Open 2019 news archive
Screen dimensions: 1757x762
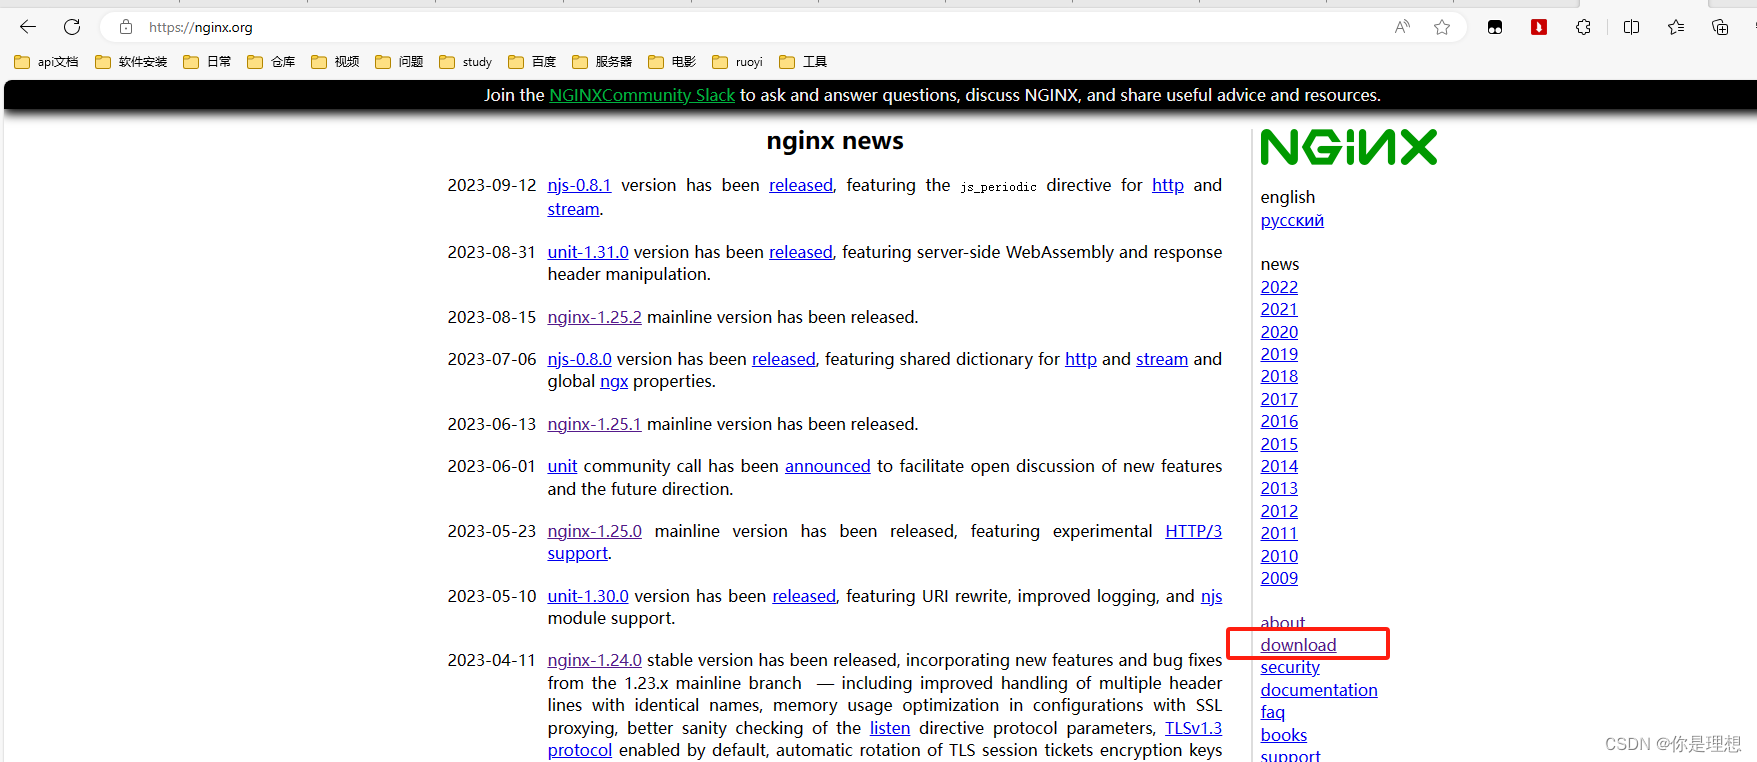pos(1279,354)
